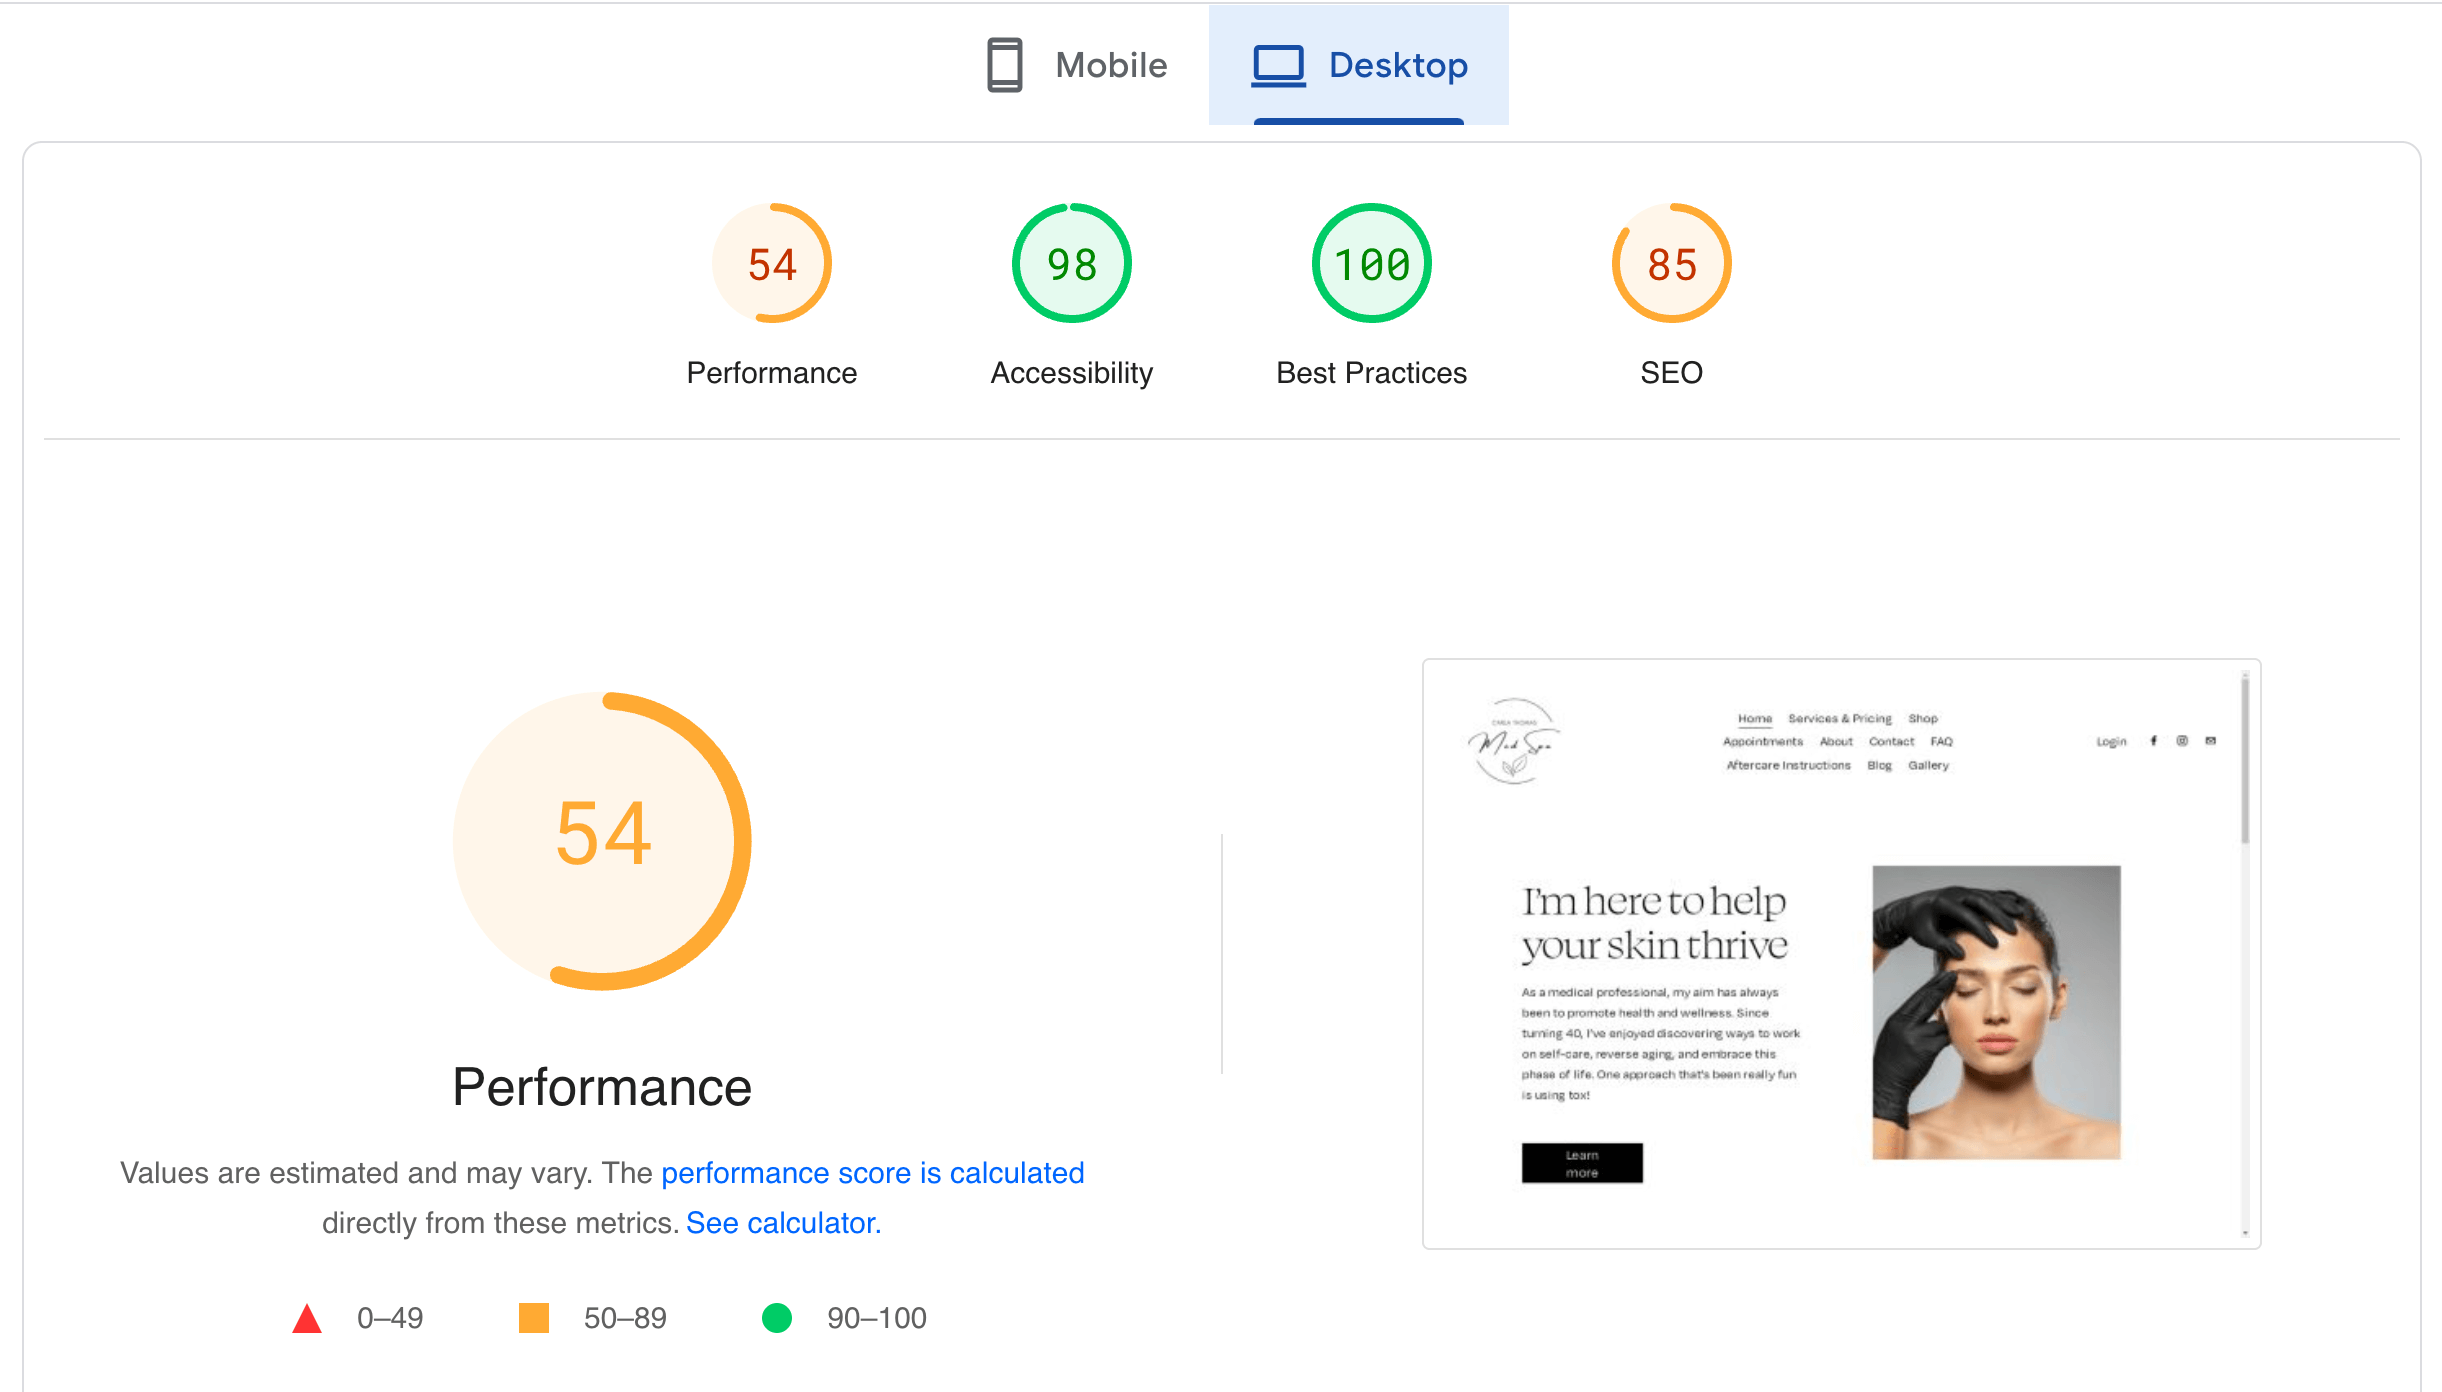Select the Desktop tab
Screen dimensions: 2442x1392
1359,65
